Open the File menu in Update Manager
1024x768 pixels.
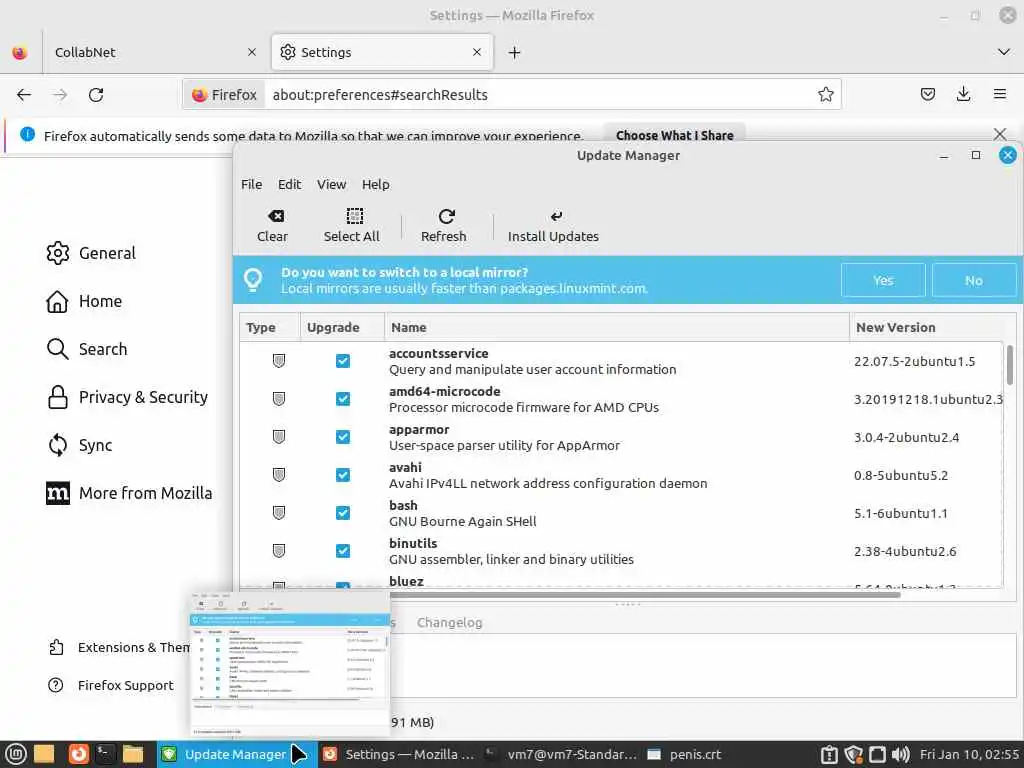pos(251,184)
